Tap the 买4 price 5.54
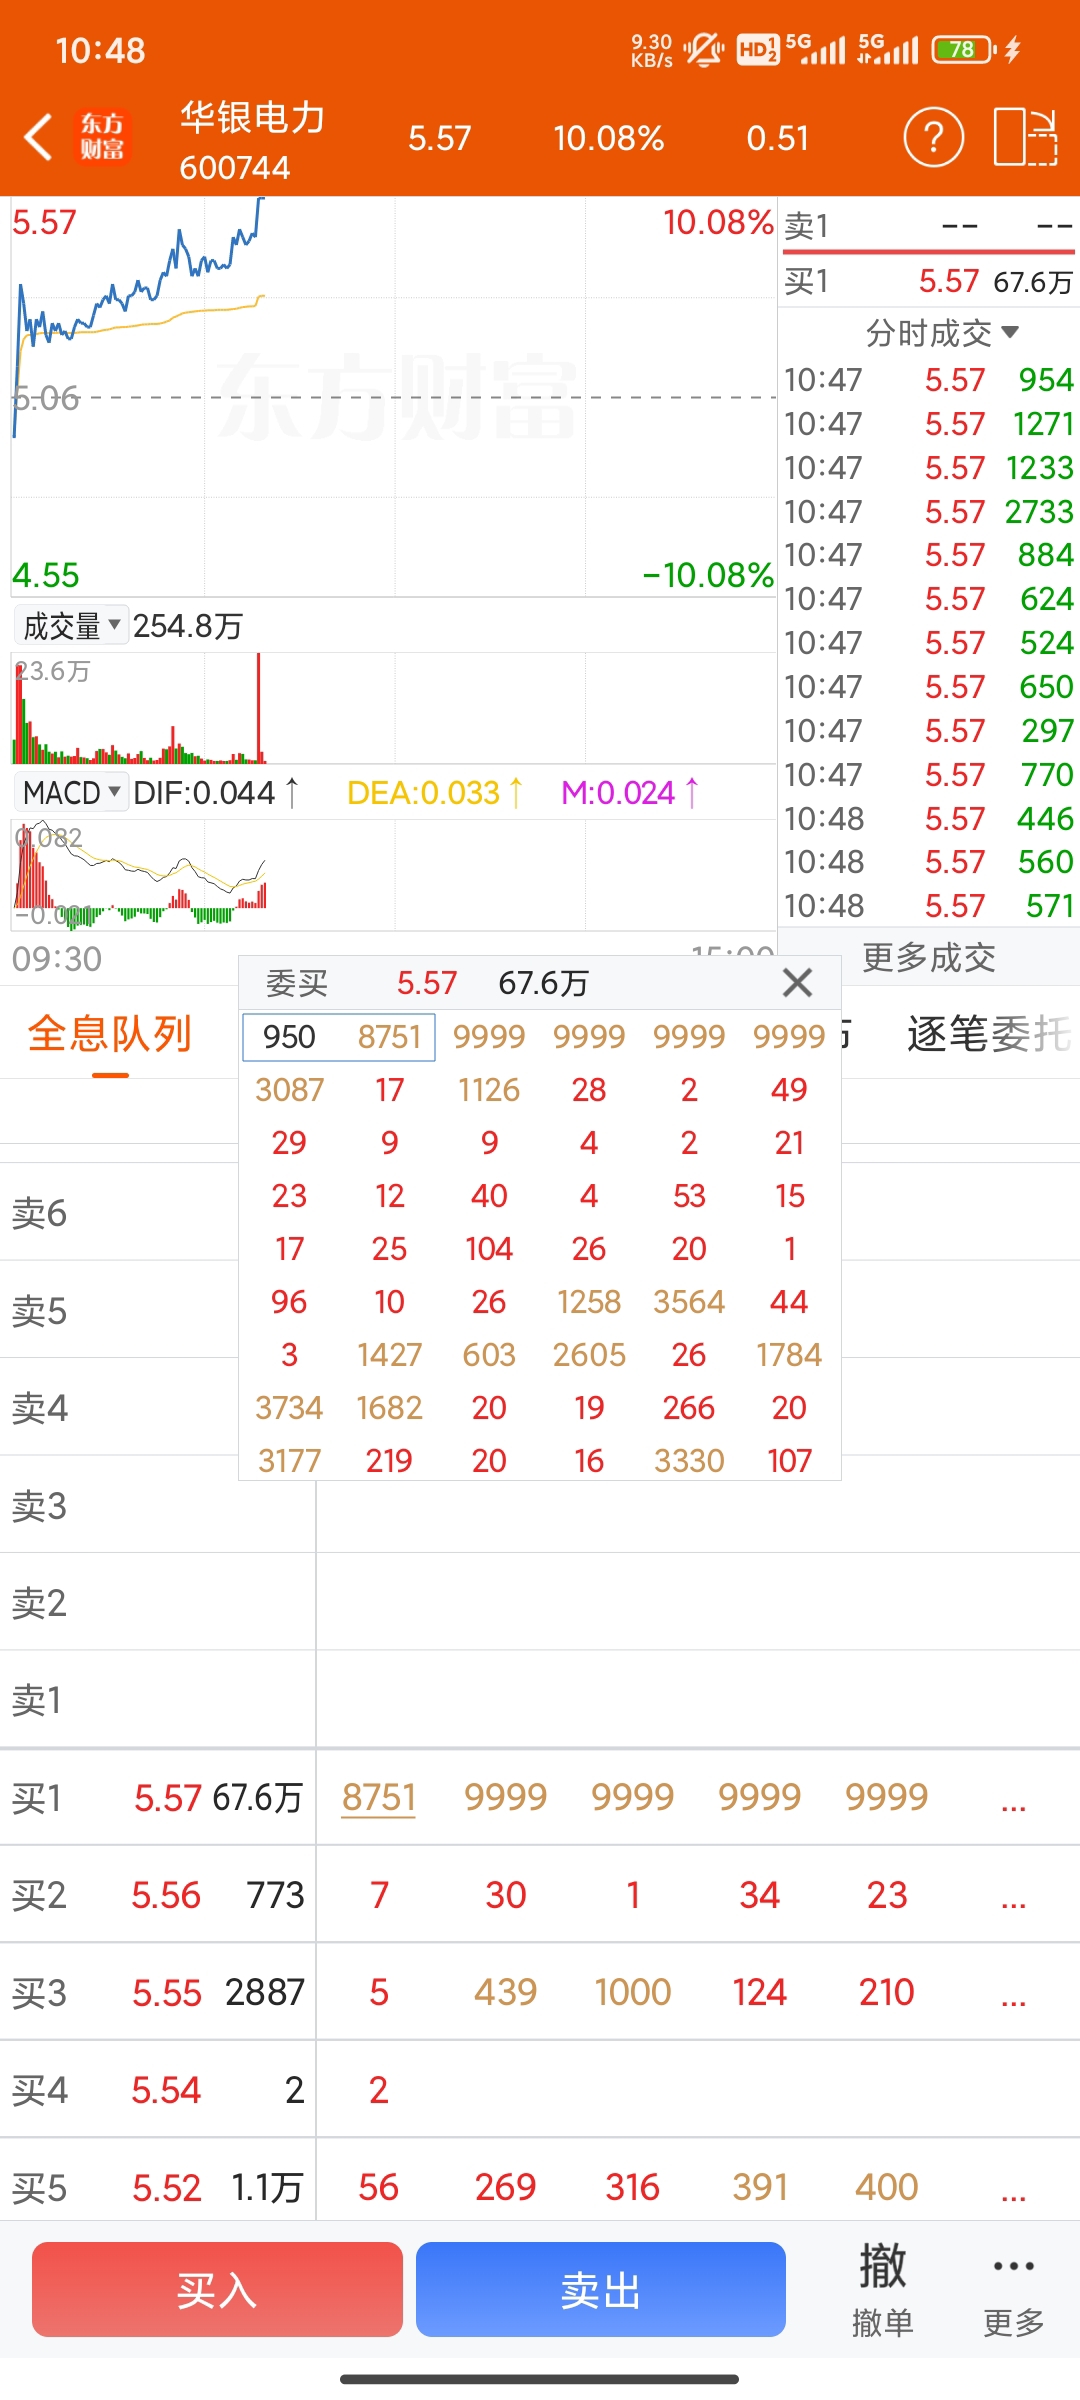Screen dimensions: 1080x2400 point(166,2090)
